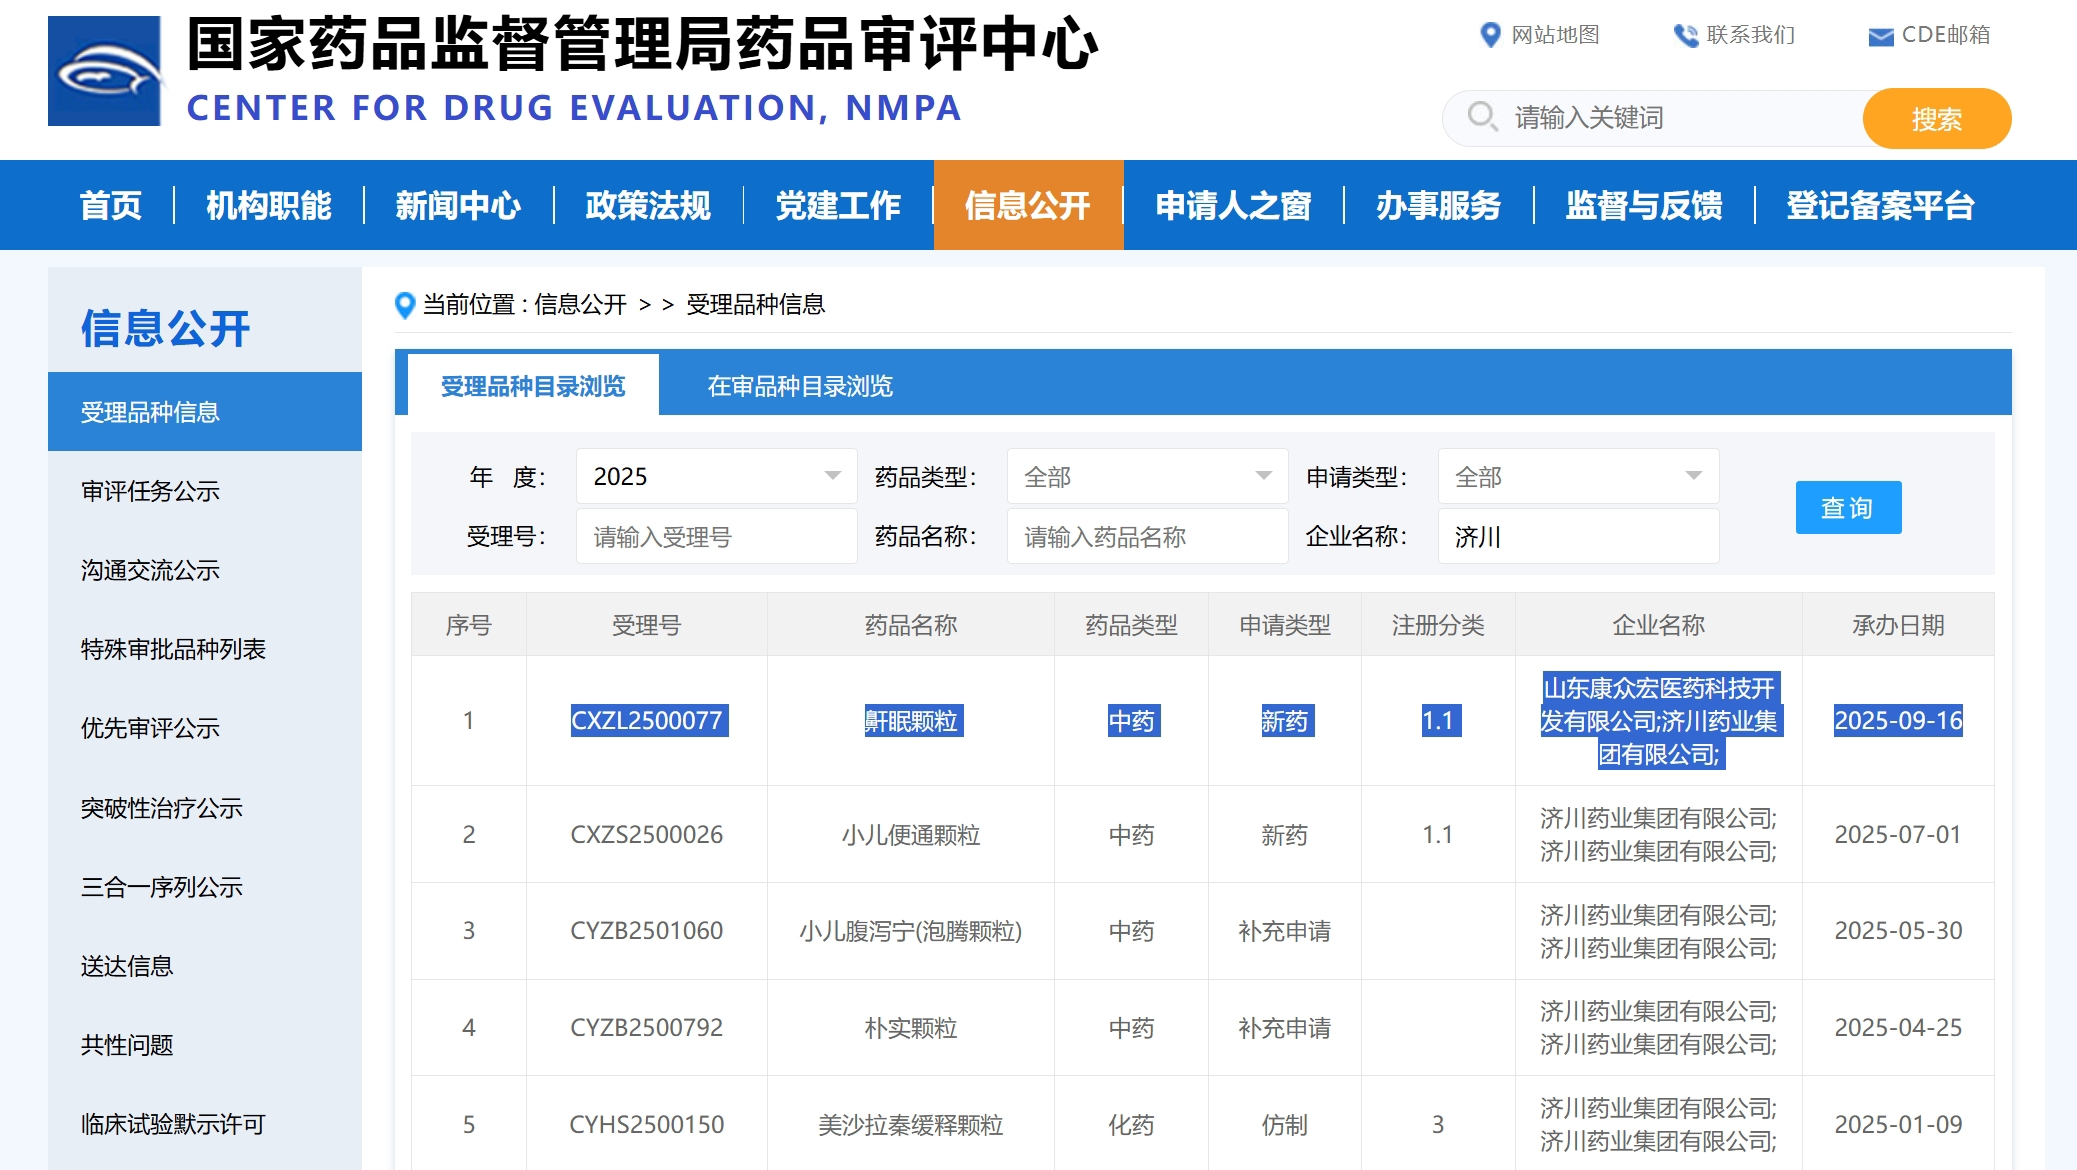The image size is (2077, 1170).
Task: Click the CDE logo image
Action: (x=104, y=71)
